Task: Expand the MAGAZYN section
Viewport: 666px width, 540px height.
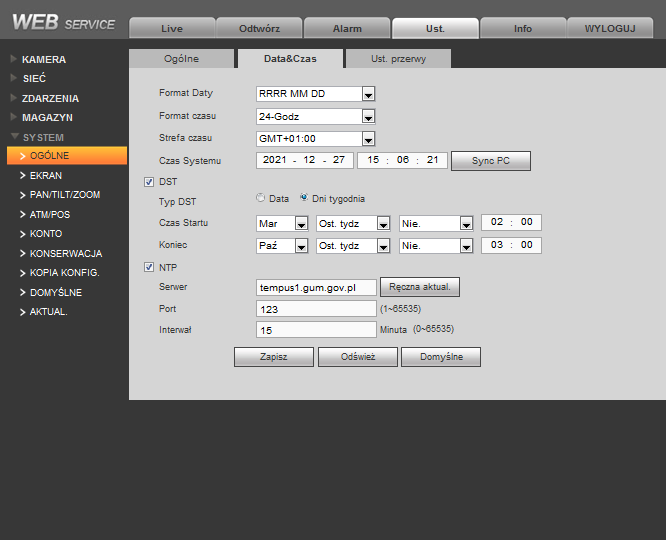Action: [47, 118]
